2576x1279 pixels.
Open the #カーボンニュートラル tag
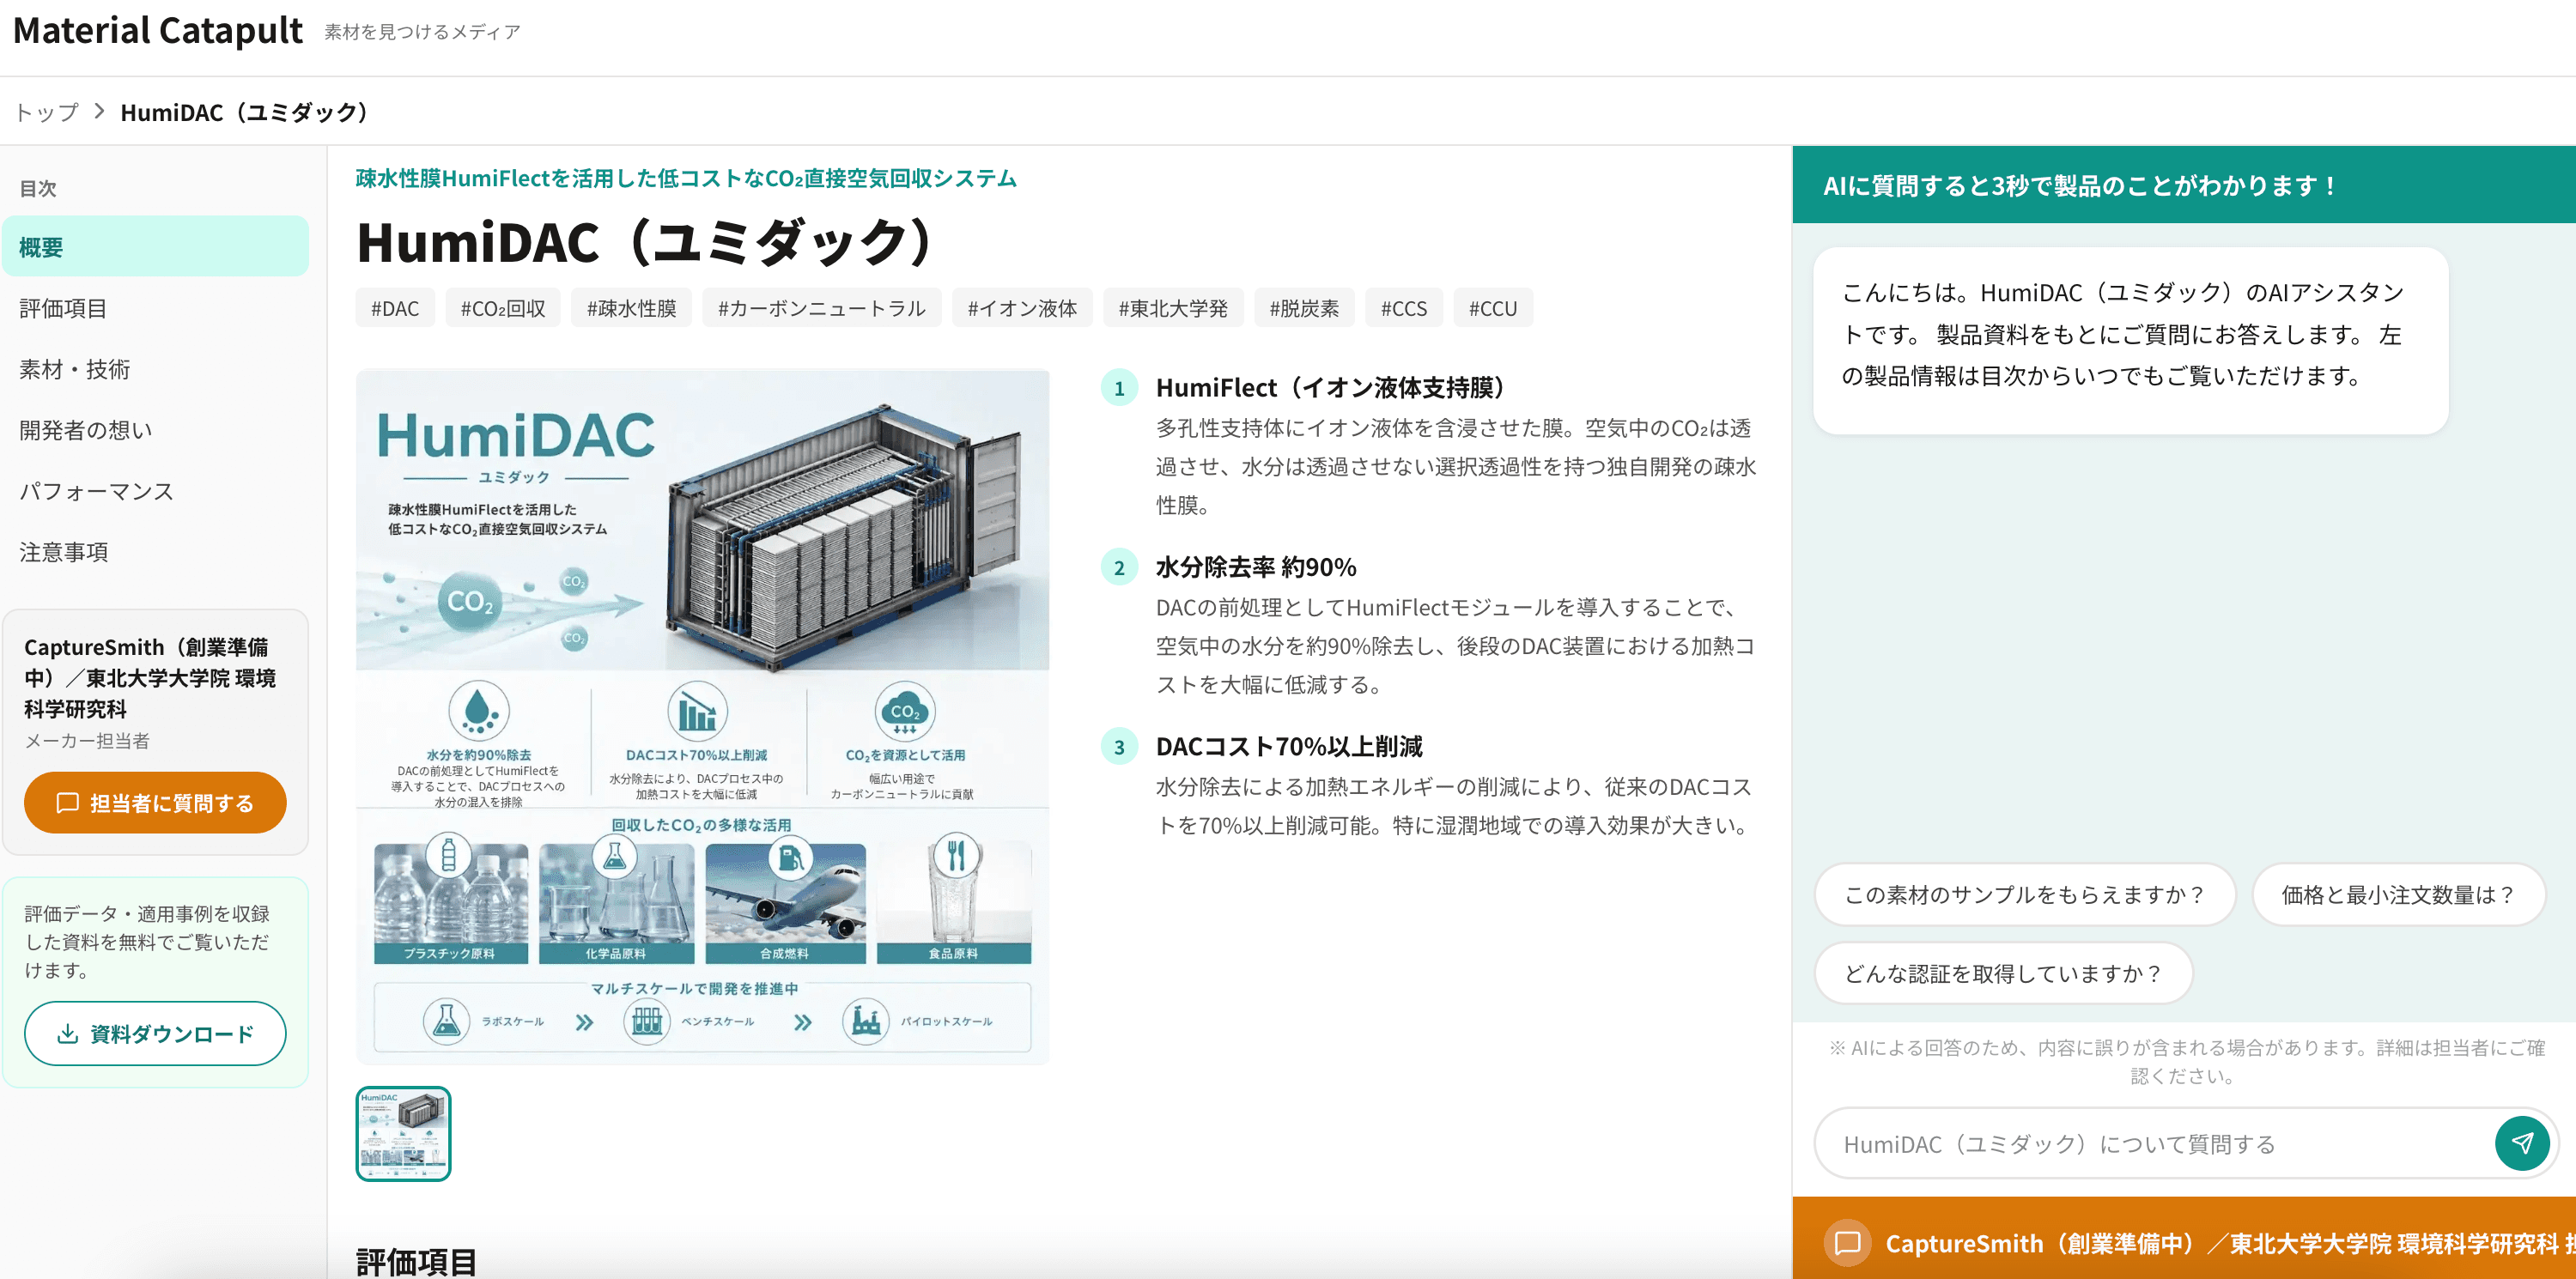(x=821, y=308)
